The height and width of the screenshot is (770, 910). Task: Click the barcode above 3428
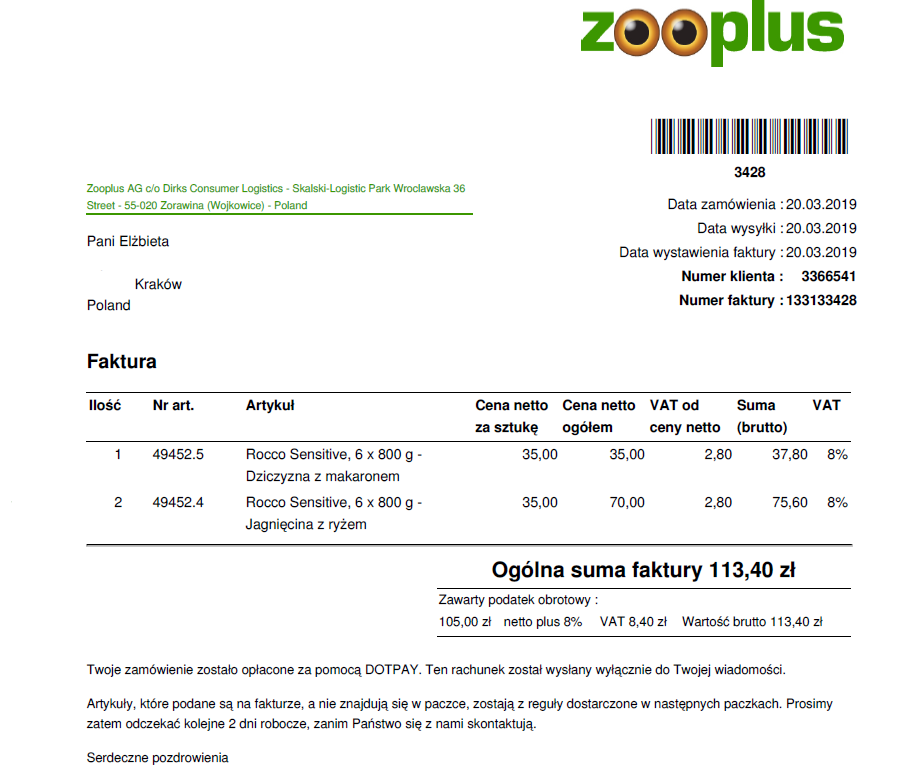pos(749,136)
